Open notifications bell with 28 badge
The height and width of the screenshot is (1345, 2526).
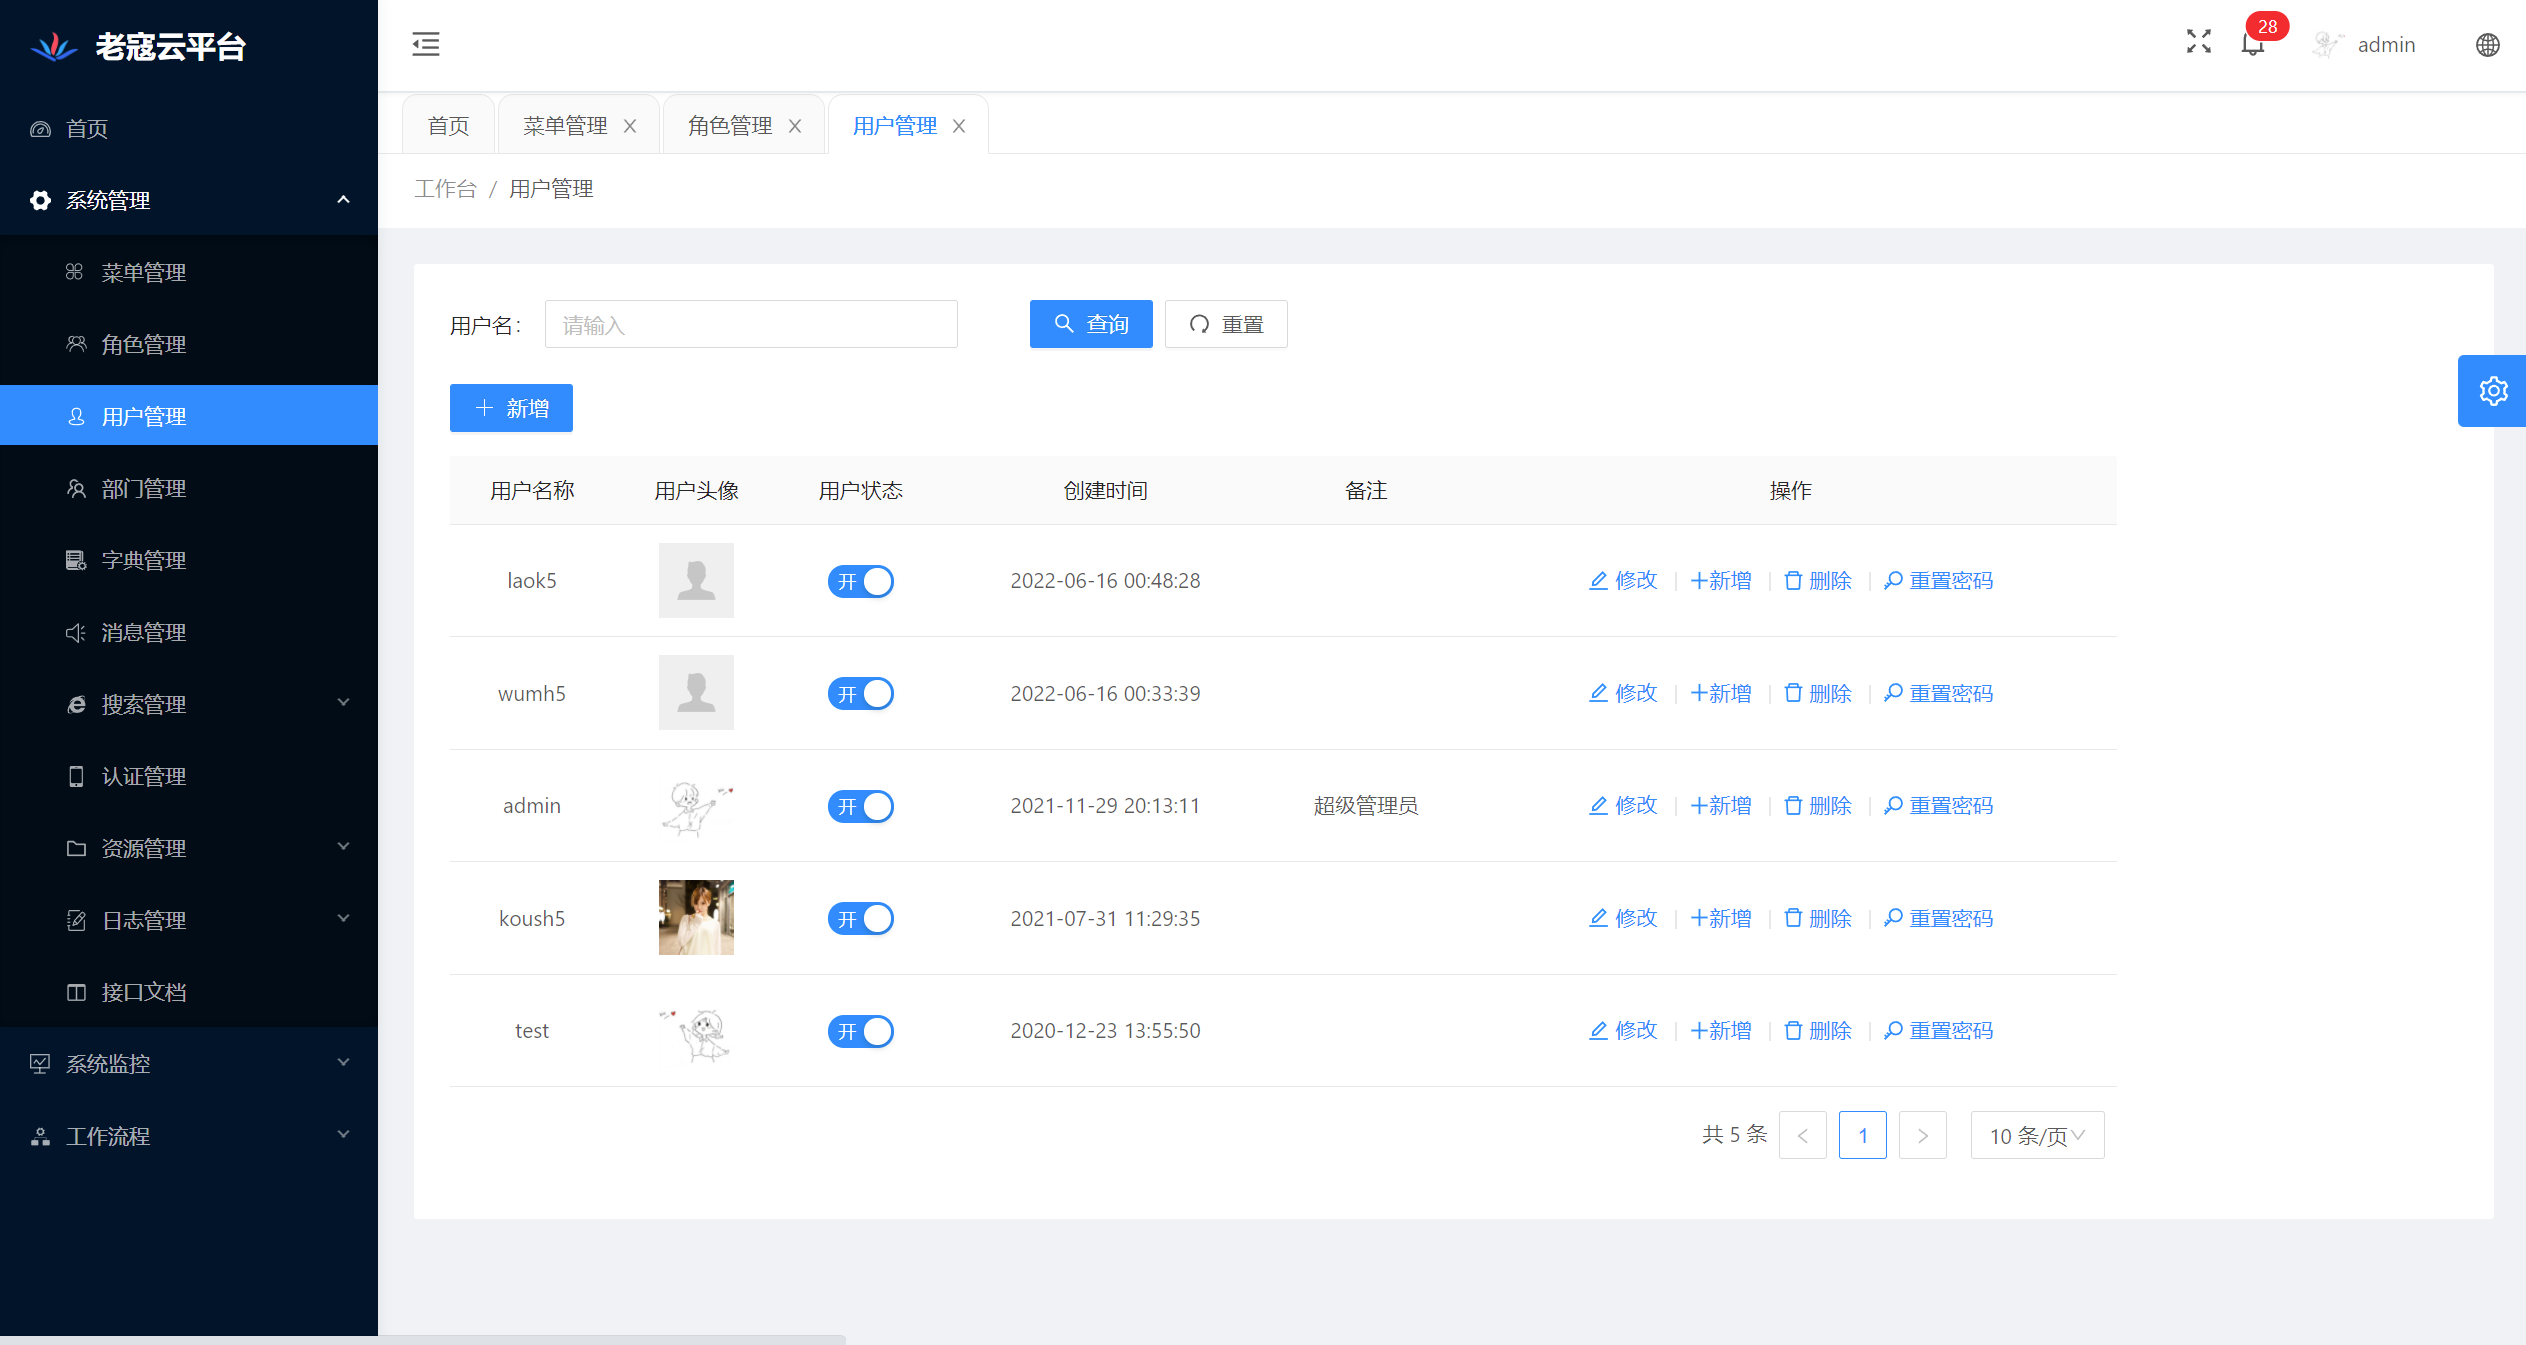[x=2252, y=44]
